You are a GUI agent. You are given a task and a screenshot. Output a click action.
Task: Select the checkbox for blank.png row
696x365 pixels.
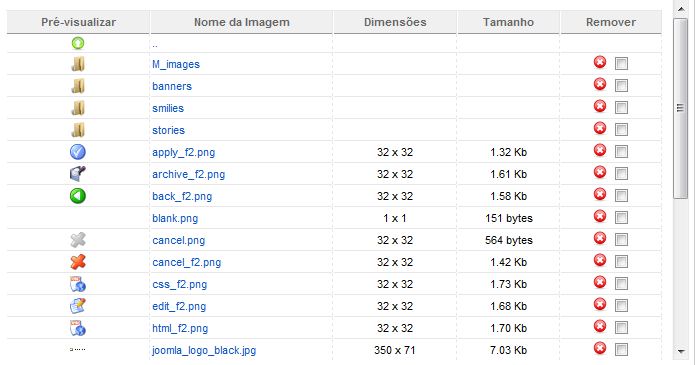coord(621,218)
